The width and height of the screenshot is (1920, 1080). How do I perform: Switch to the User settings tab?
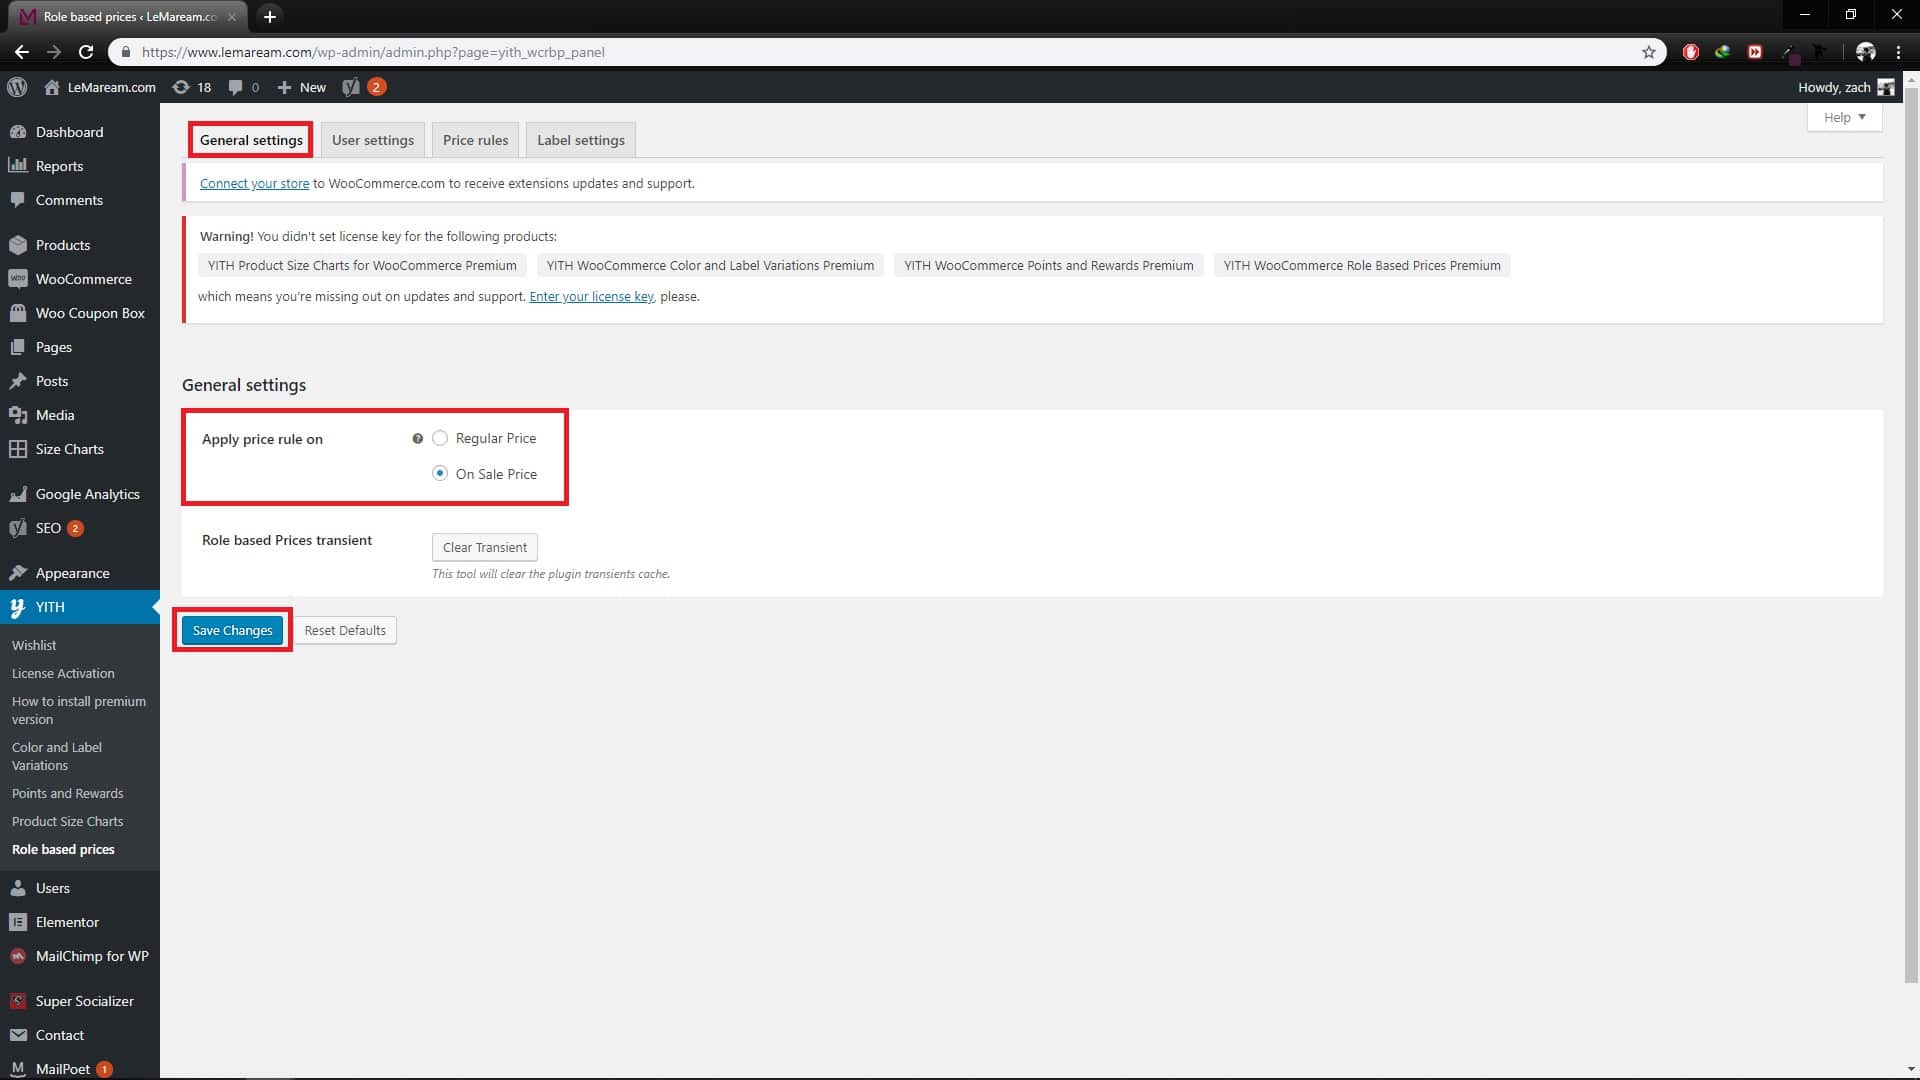[373, 140]
